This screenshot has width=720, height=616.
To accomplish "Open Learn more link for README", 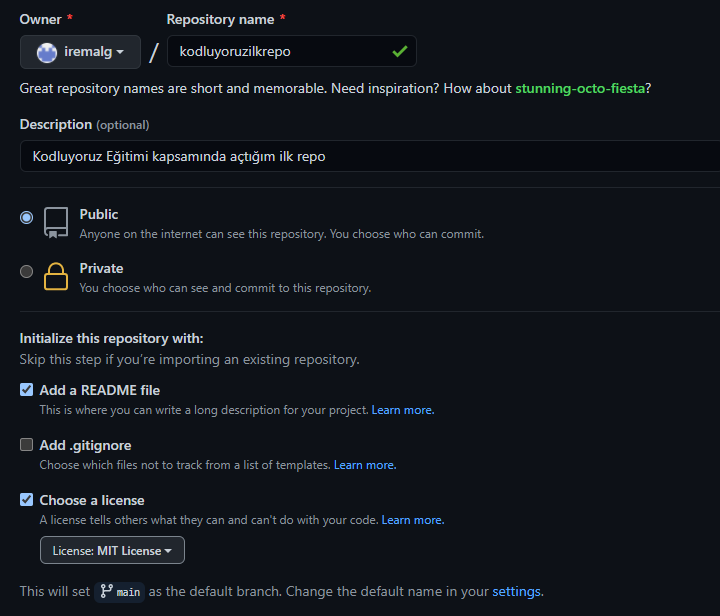I will (403, 410).
